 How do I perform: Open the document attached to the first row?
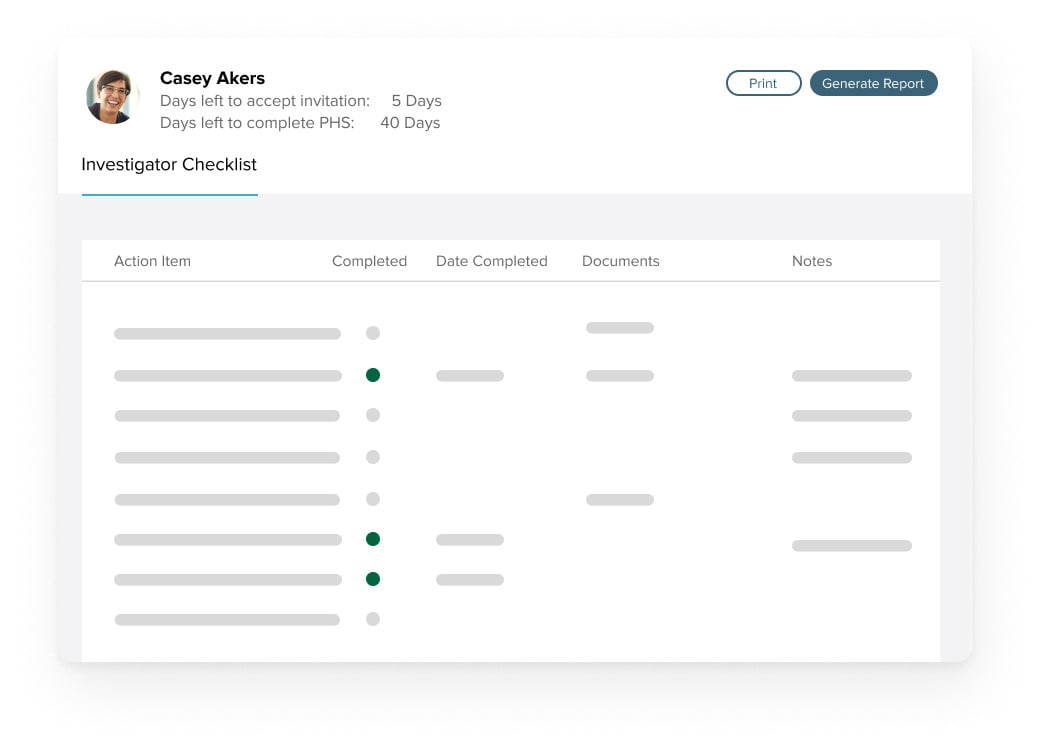(x=619, y=327)
